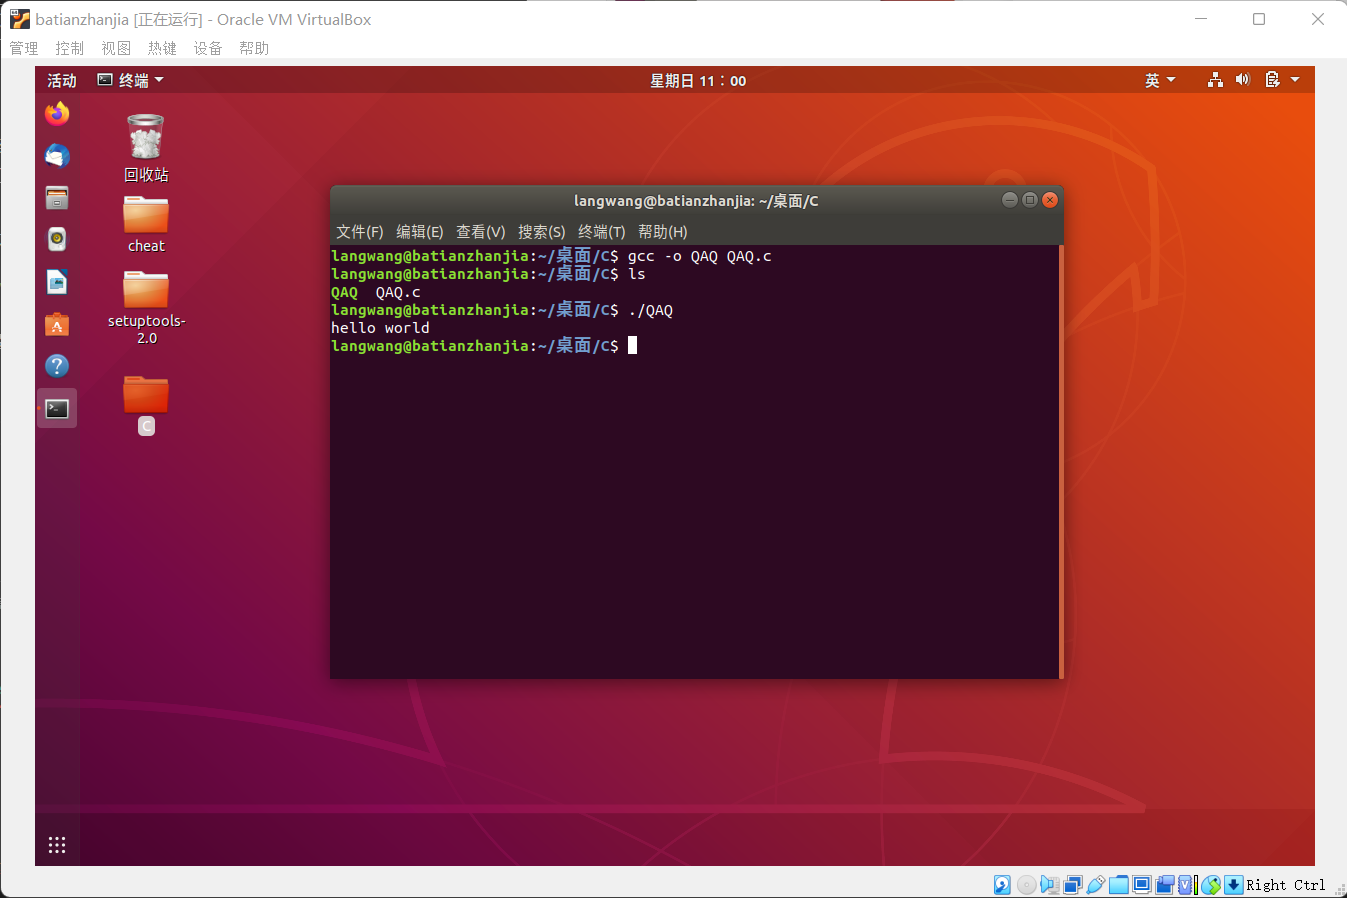Open terminal 搜索(S) menu

(x=542, y=232)
